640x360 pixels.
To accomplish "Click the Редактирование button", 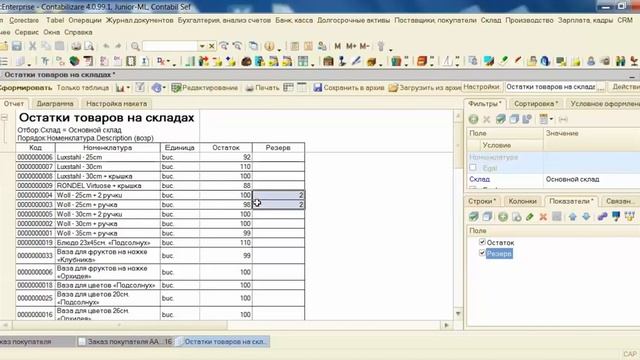I will pyautogui.click(x=205, y=87).
